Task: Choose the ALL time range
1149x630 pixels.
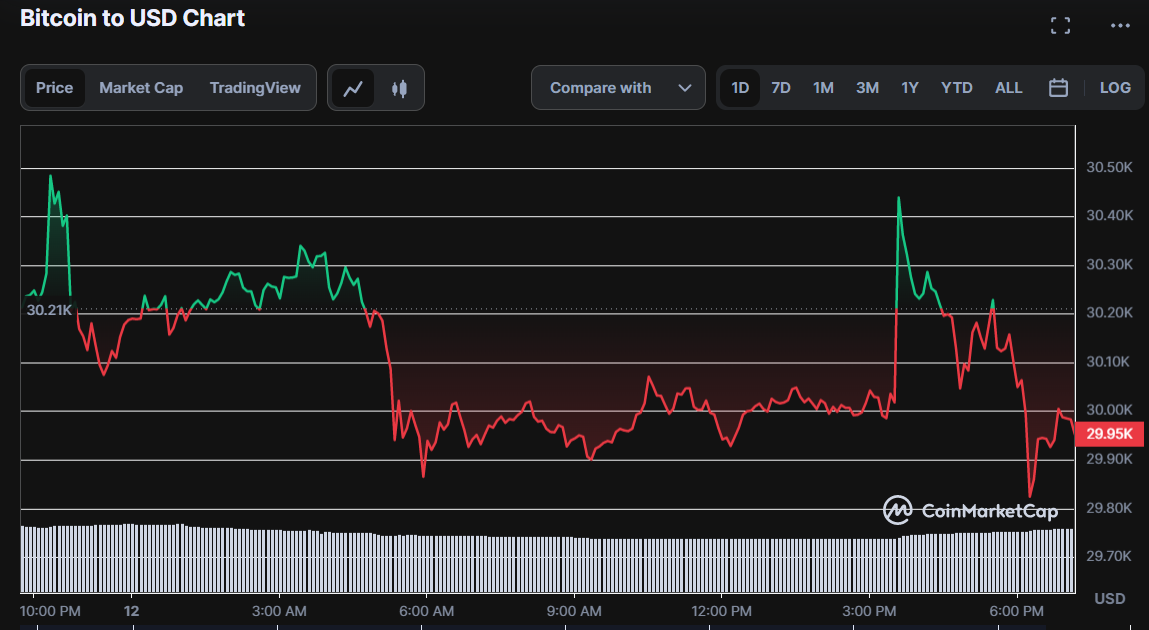Action: (x=1008, y=88)
